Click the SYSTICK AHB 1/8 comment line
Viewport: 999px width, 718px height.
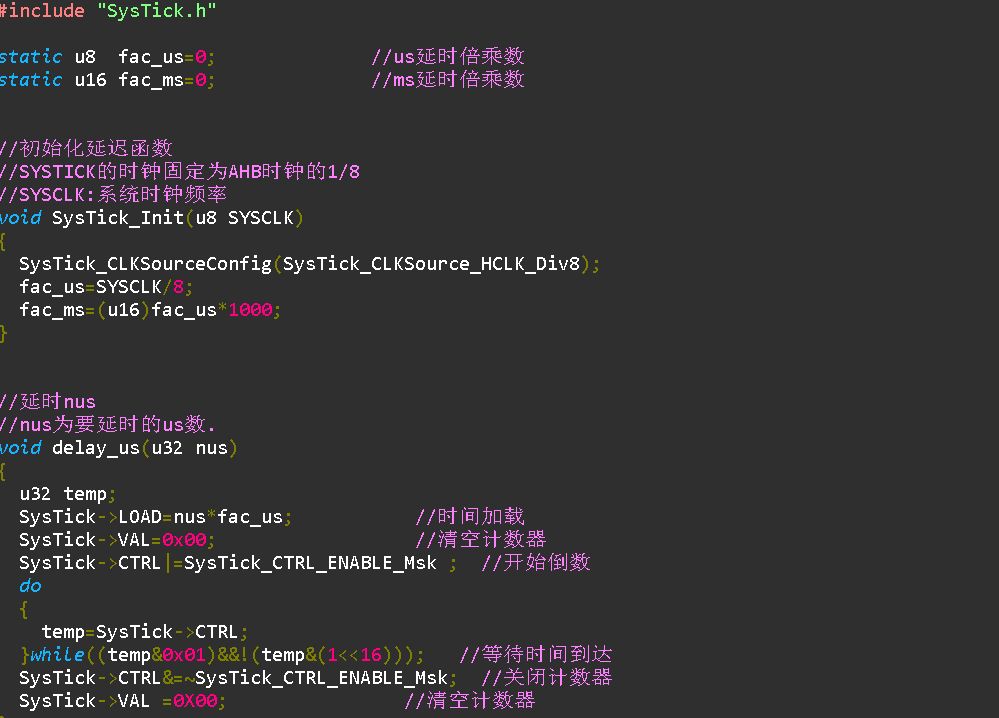[x=180, y=171]
